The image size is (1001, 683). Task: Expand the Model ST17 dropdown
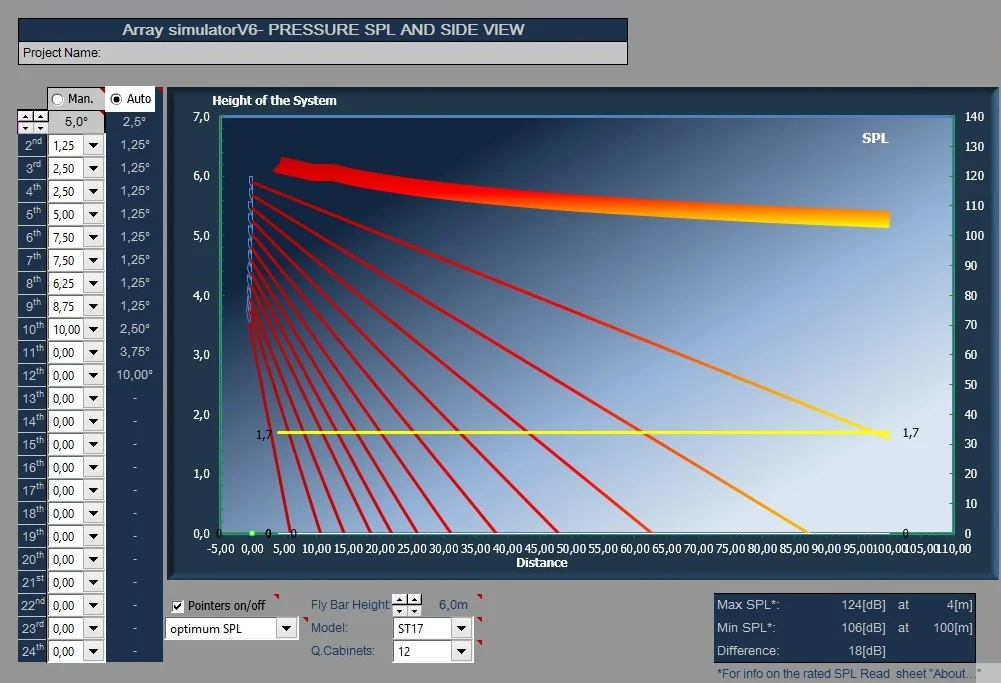[x=461, y=628]
